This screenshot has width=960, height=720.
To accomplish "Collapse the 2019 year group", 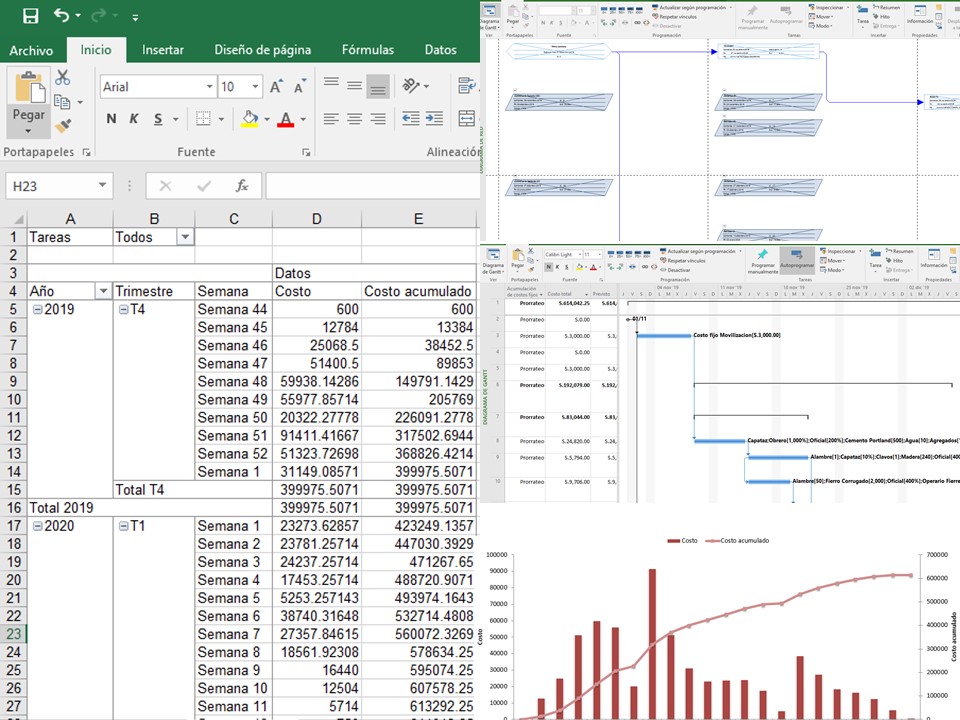I will coord(37,310).
